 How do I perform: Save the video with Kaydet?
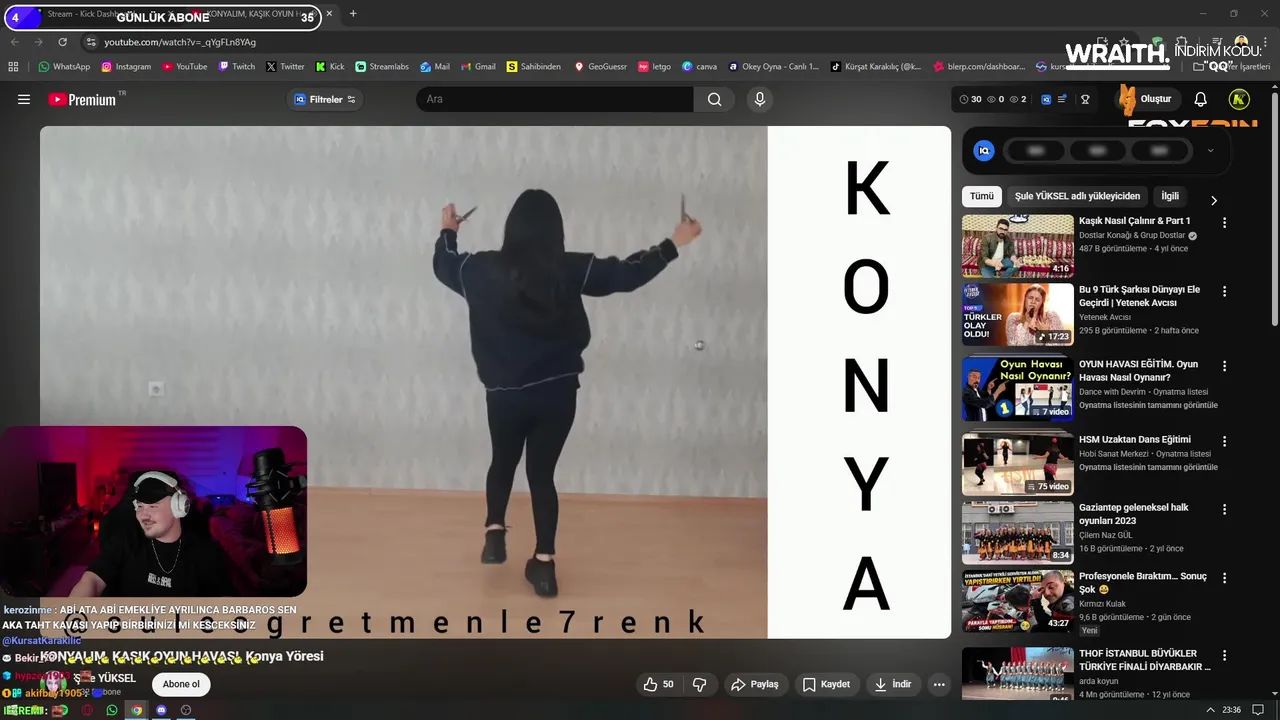point(827,684)
